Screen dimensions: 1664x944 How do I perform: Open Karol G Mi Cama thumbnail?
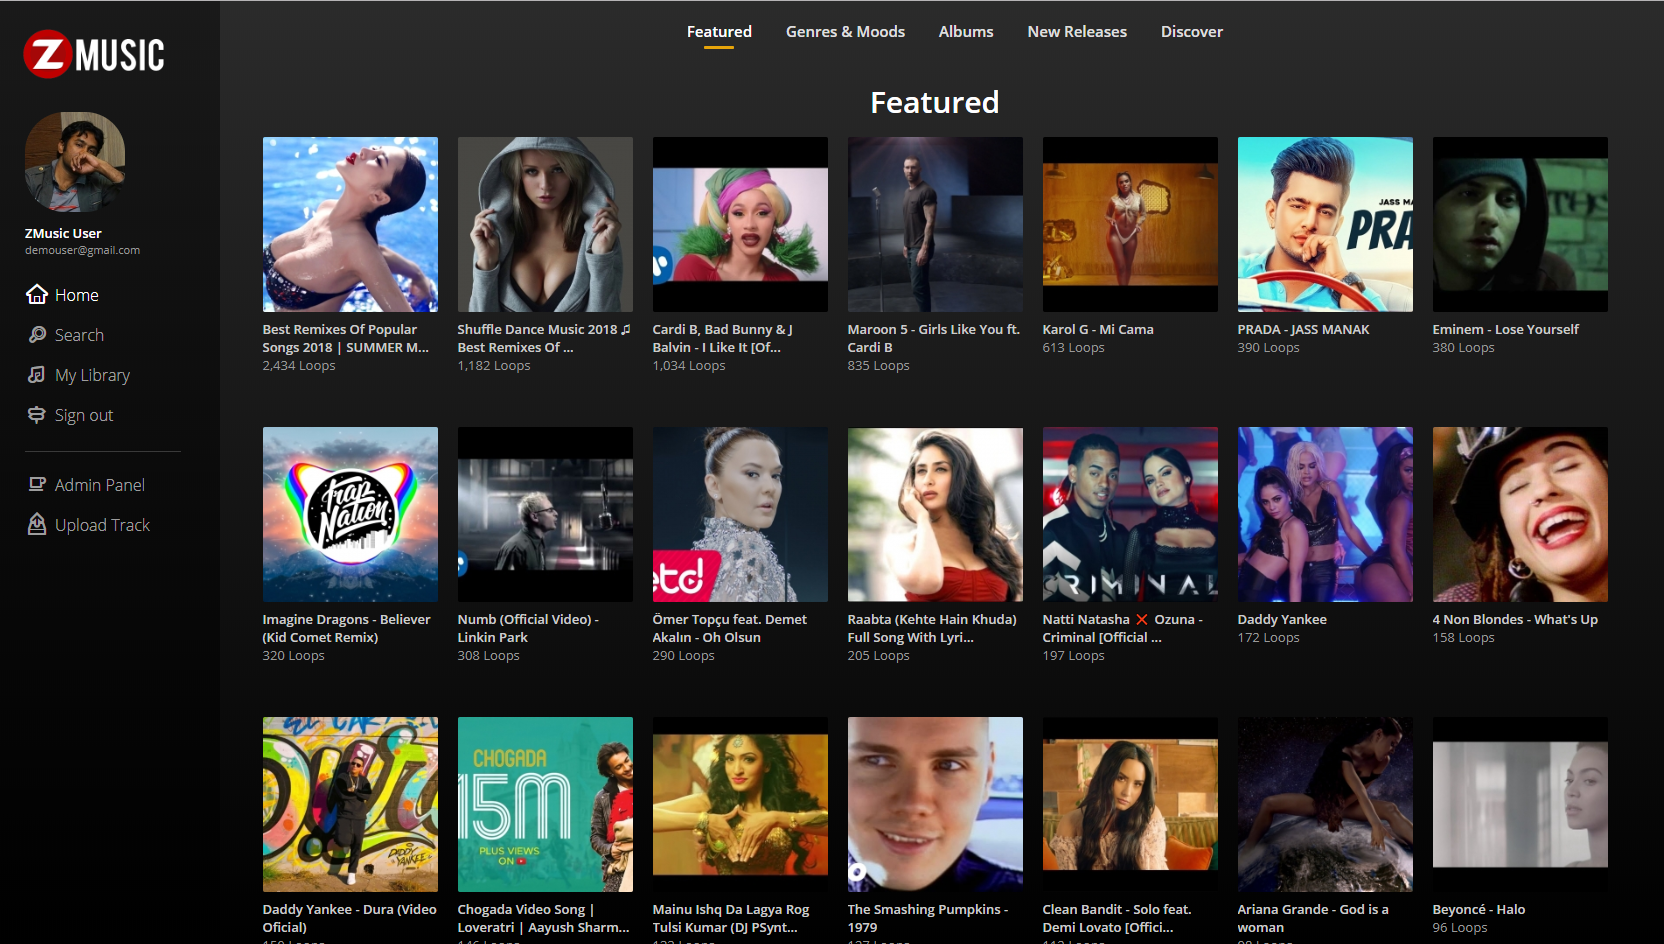point(1130,224)
